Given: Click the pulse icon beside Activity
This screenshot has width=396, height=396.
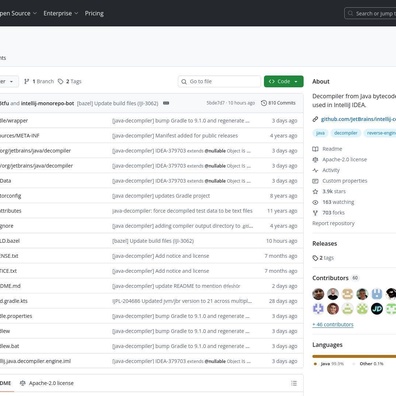Looking at the screenshot, I should [x=315, y=170].
